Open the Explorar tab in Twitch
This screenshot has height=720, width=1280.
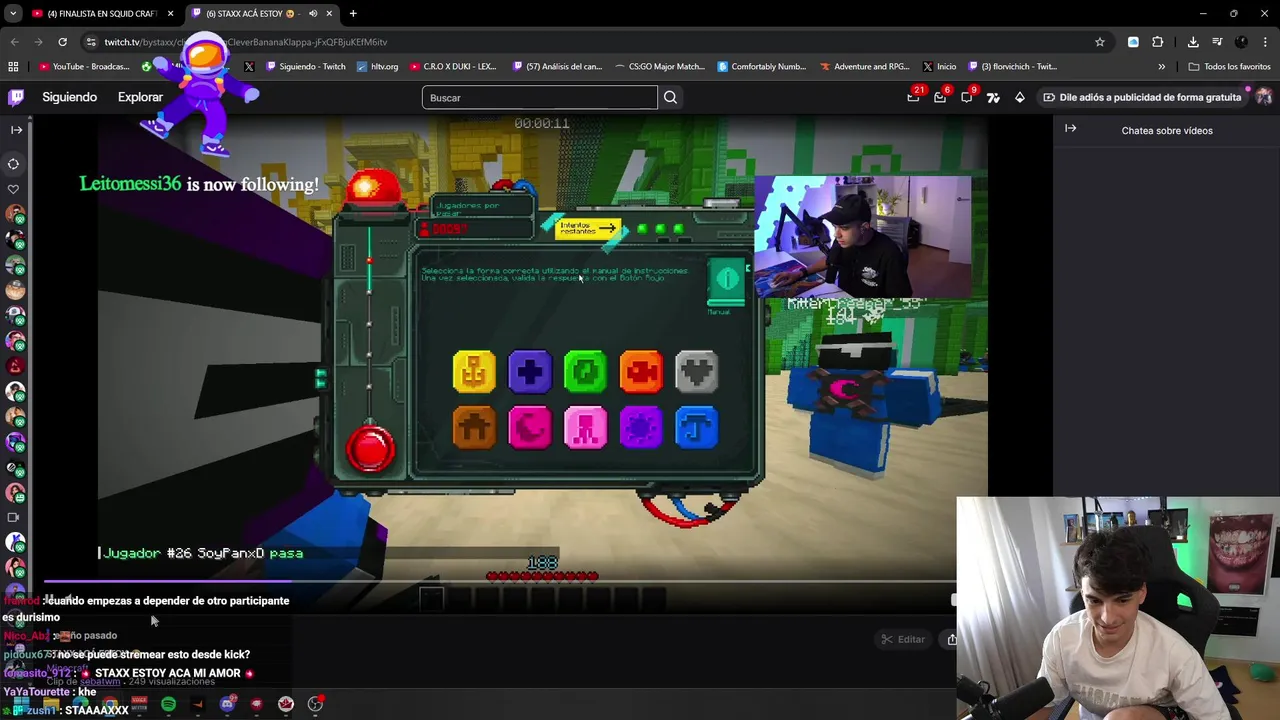pos(140,97)
